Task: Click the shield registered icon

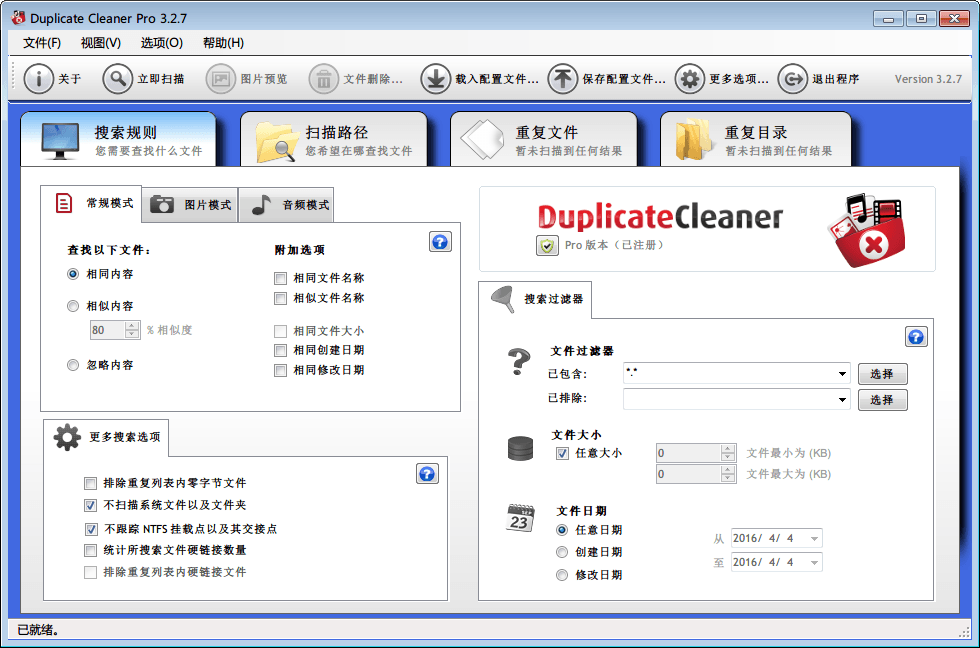Action: 547,246
